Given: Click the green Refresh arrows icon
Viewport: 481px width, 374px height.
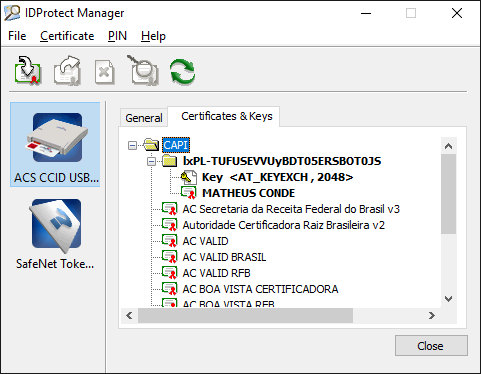Looking at the screenshot, I should [x=182, y=71].
